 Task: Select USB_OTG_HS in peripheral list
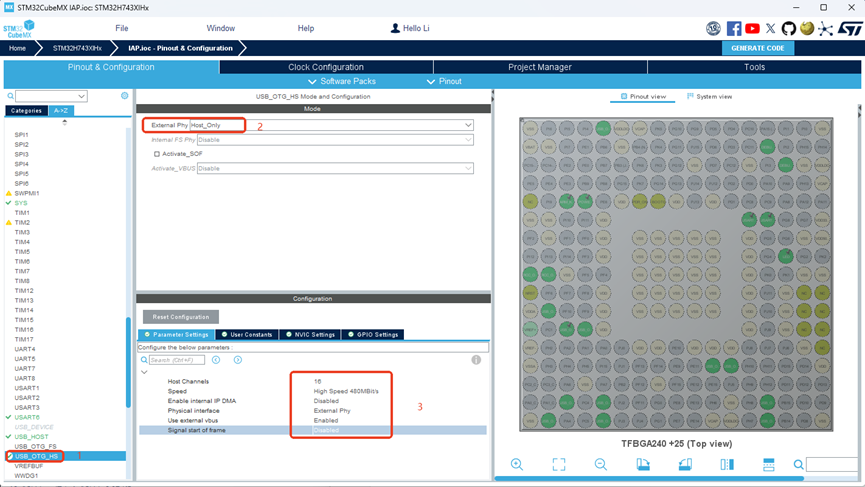pos(36,456)
